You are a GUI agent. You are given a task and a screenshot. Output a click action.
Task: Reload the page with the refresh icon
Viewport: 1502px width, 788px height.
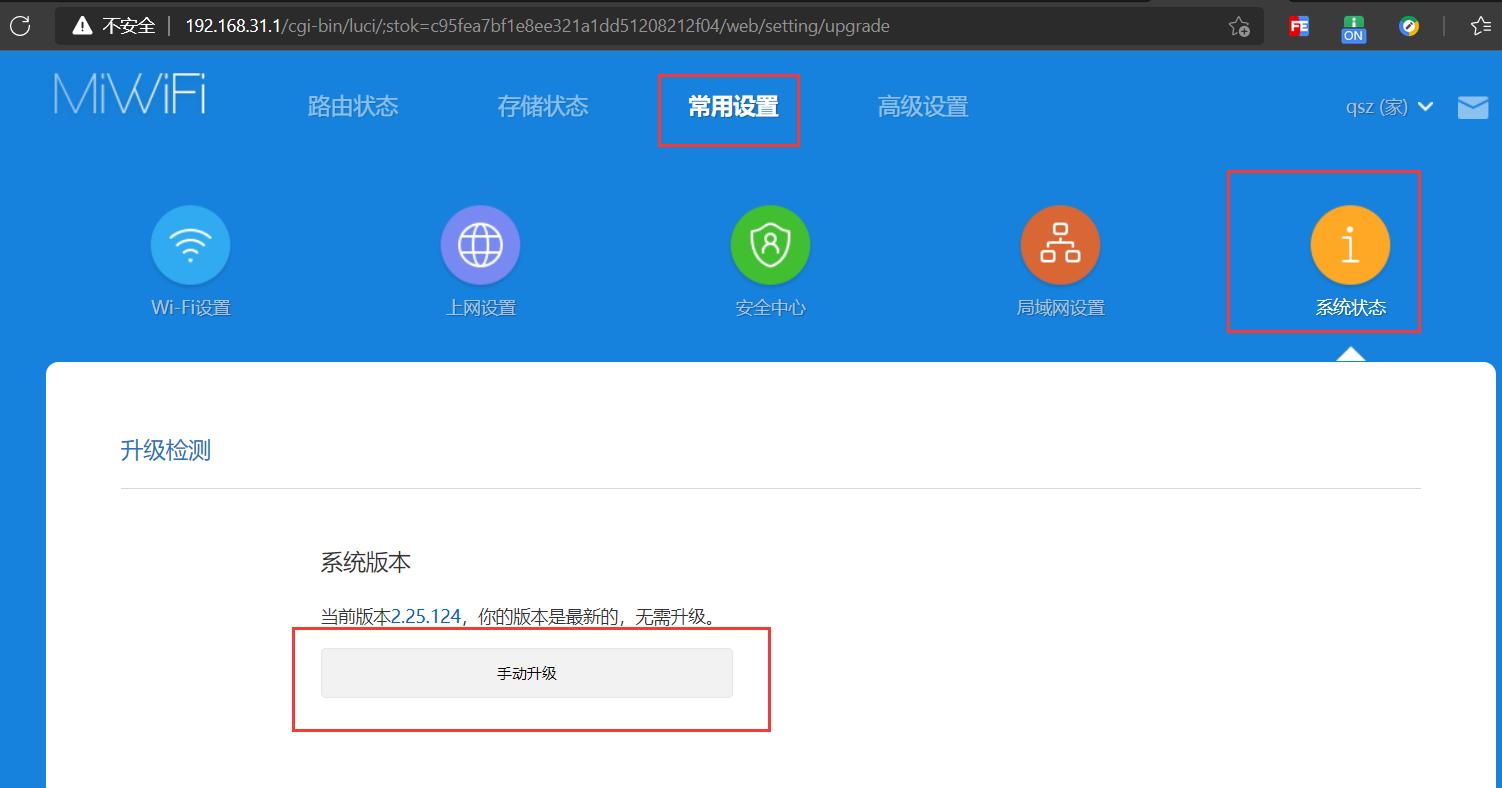(x=20, y=26)
